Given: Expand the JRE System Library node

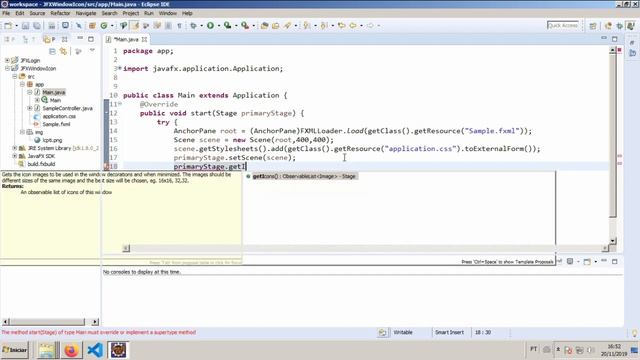Looking at the screenshot, I should pos(15,148).
